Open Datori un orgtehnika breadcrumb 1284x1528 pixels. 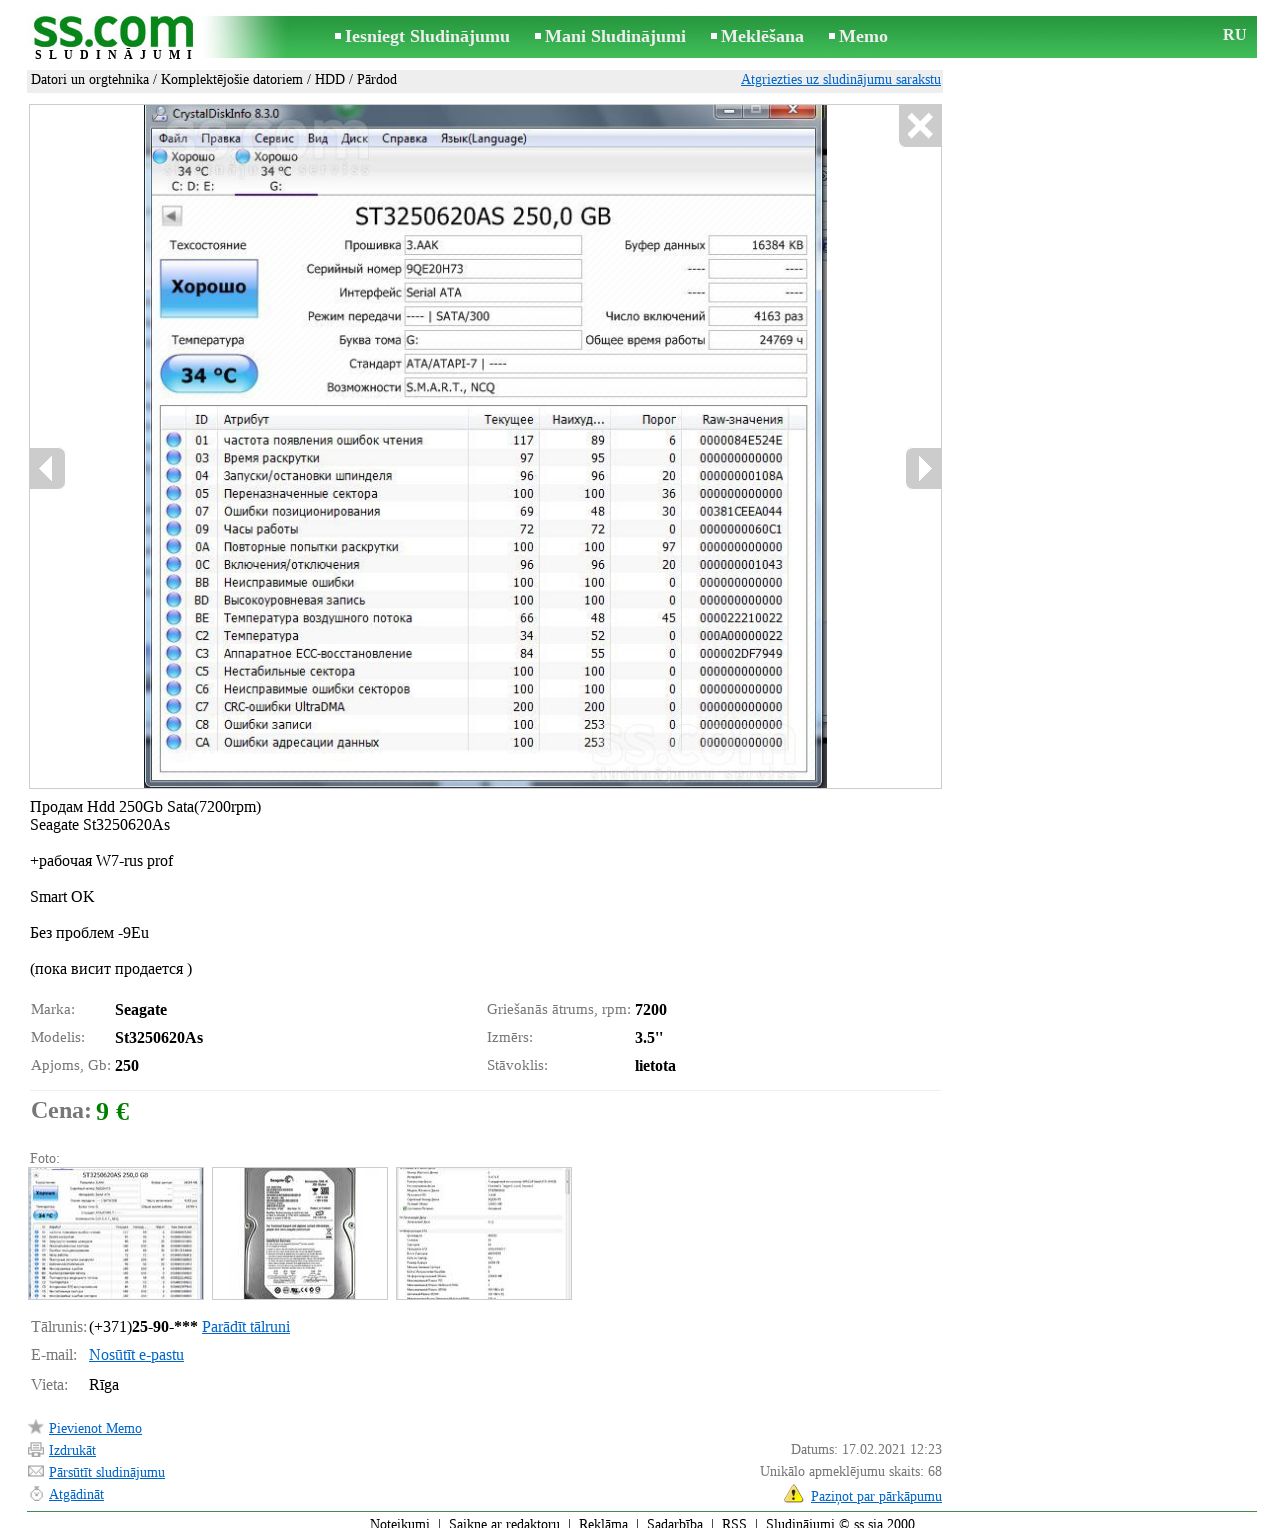point(90,79)
